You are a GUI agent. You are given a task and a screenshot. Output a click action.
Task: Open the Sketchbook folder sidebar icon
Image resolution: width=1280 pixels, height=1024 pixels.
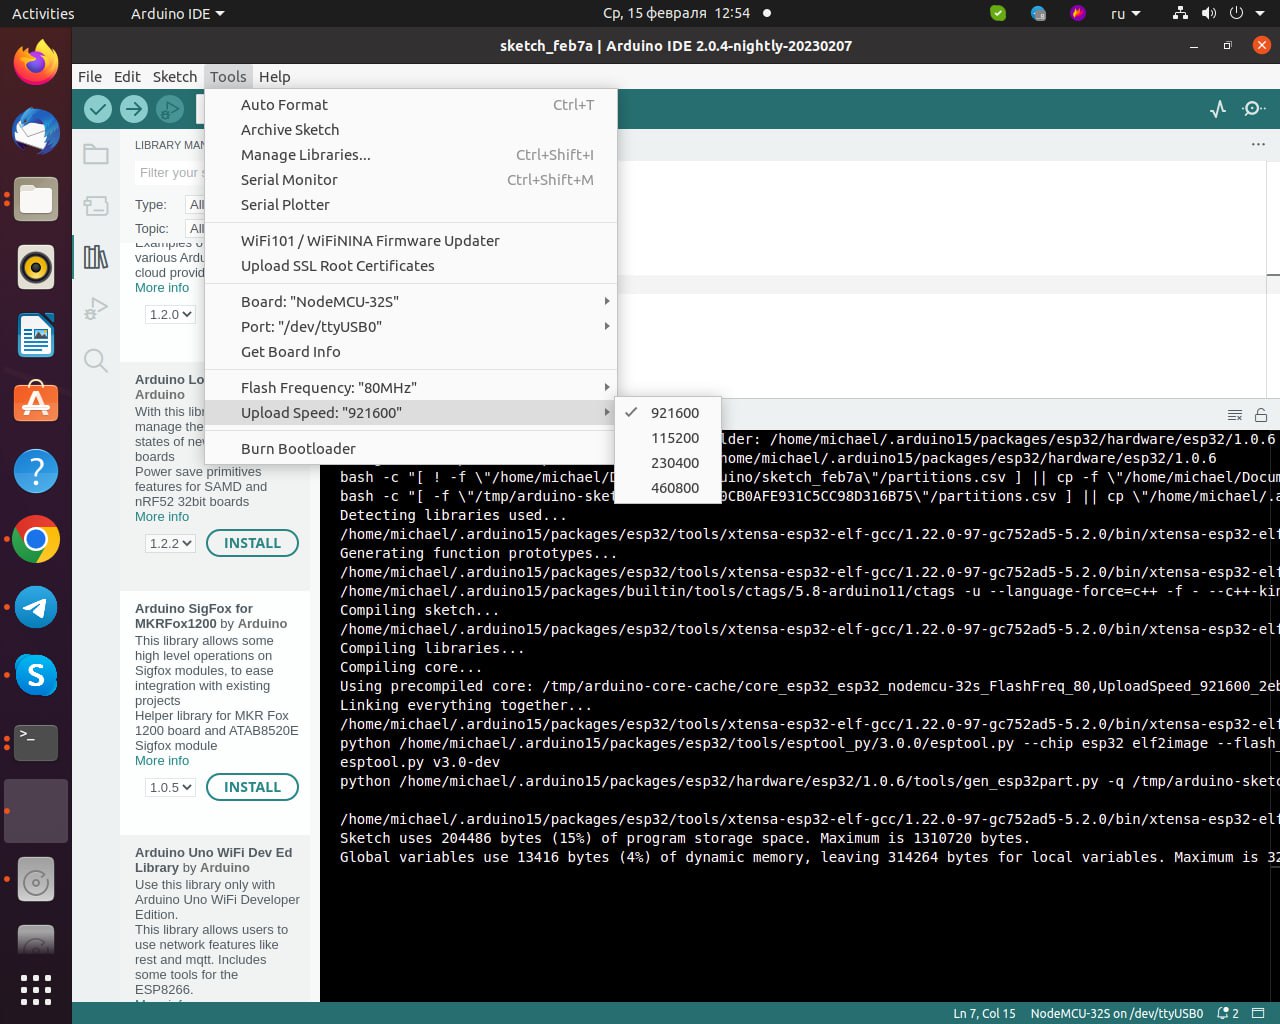(x=96, y=154)
